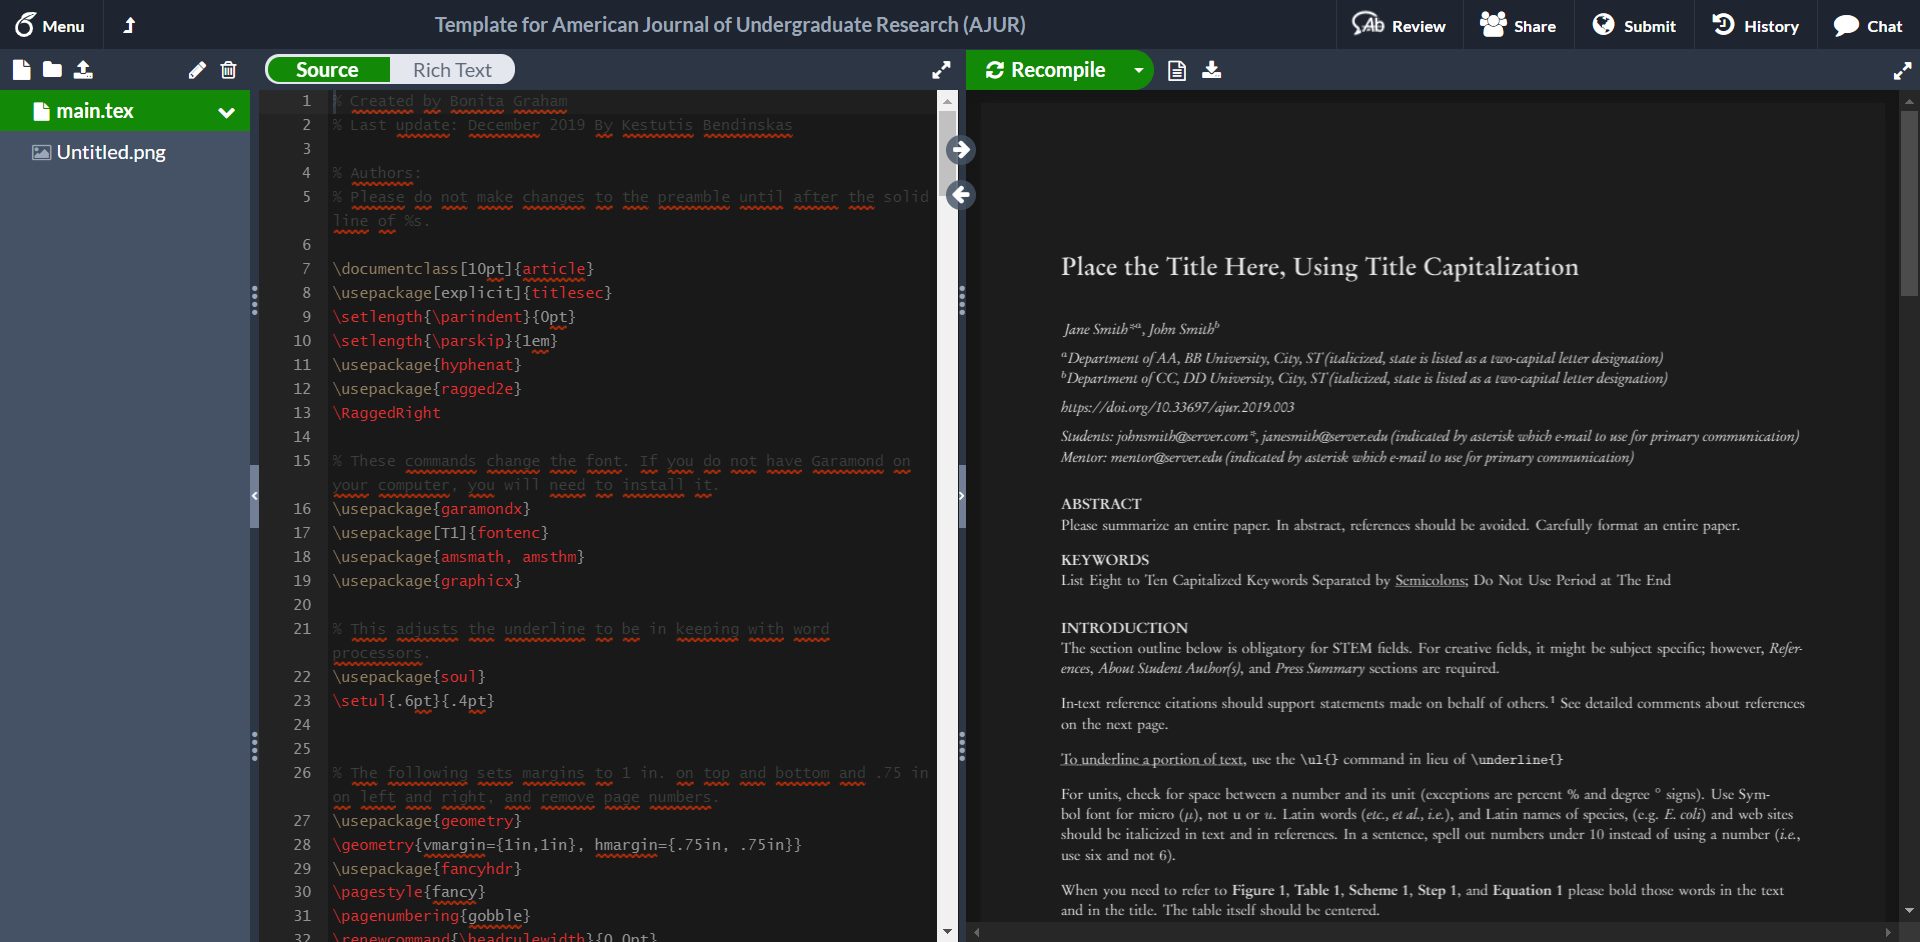Open Share options via the people icon
Screen dimensions: 1920x942
pyautogui.click(x=1518, y=25)
